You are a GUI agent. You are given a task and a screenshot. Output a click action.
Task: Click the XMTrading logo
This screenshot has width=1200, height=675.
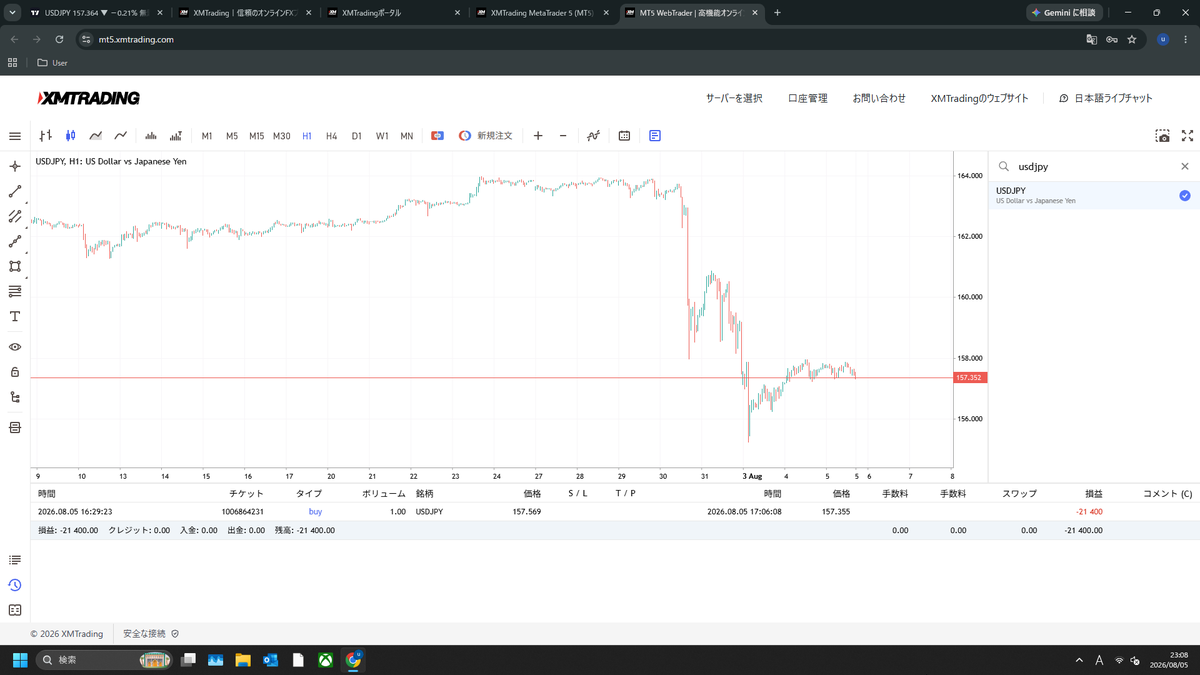point(88,98)
